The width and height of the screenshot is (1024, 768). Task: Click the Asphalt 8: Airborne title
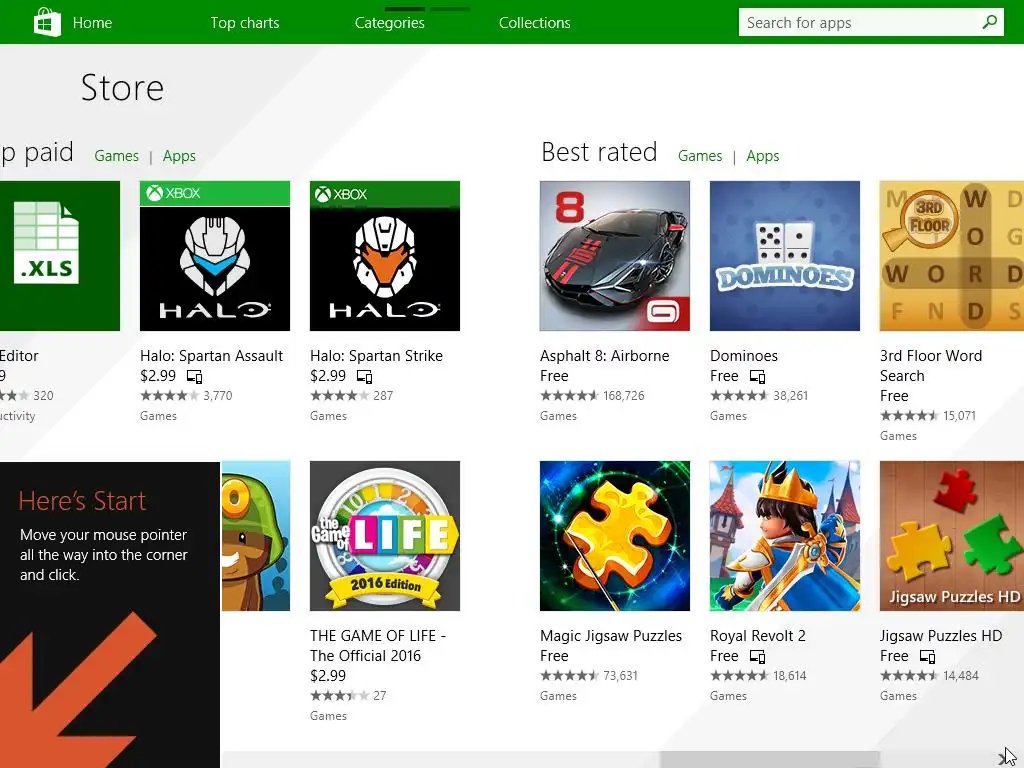pyautogui.click(x=605, y=356)
